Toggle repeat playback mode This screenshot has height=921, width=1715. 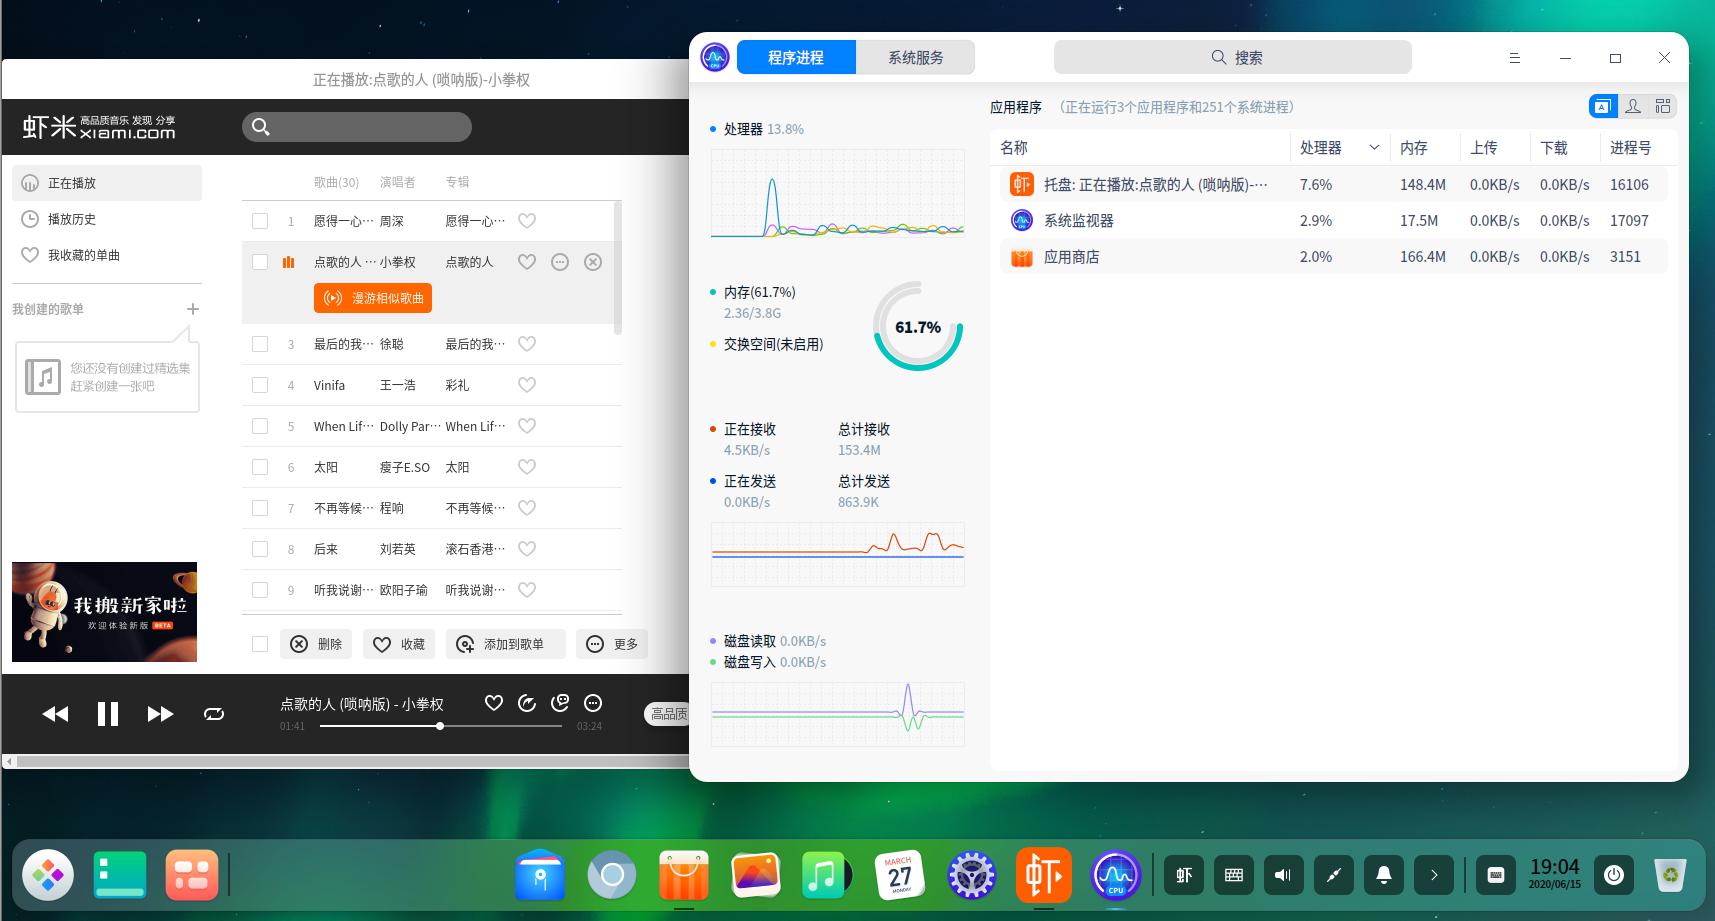214,713
